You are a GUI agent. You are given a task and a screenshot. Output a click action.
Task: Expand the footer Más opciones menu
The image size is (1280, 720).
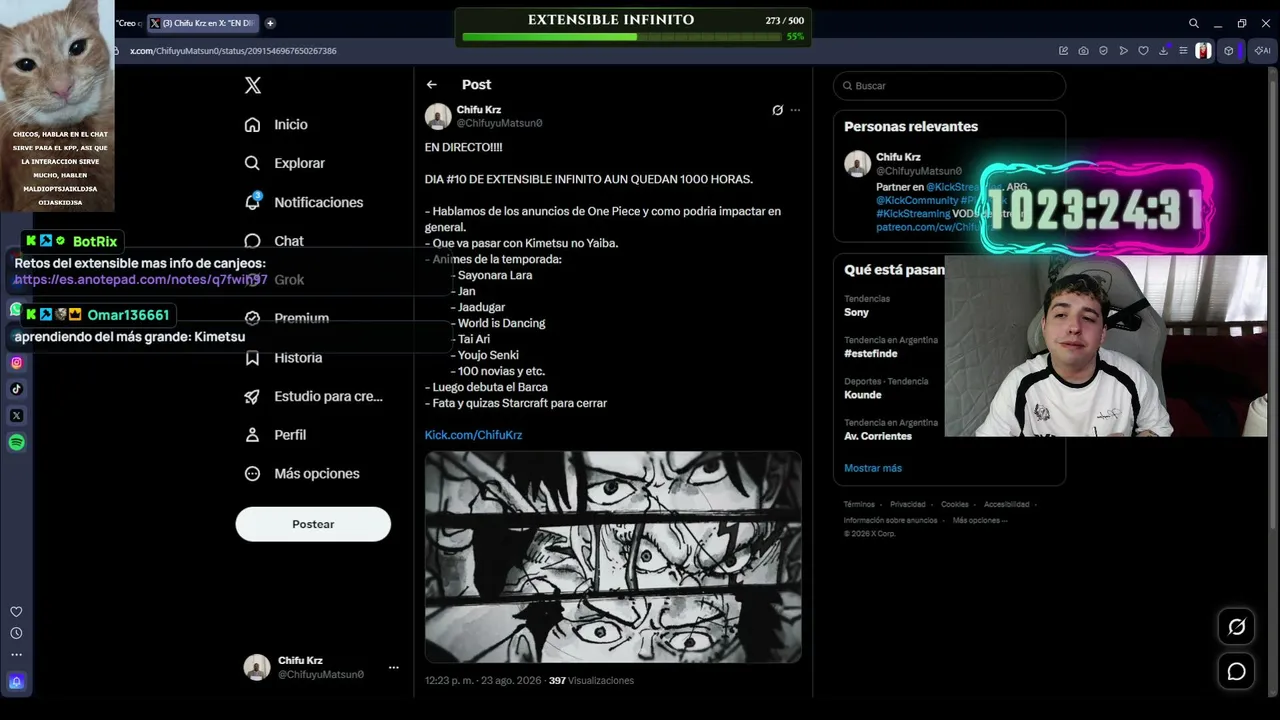click(979, 521)
